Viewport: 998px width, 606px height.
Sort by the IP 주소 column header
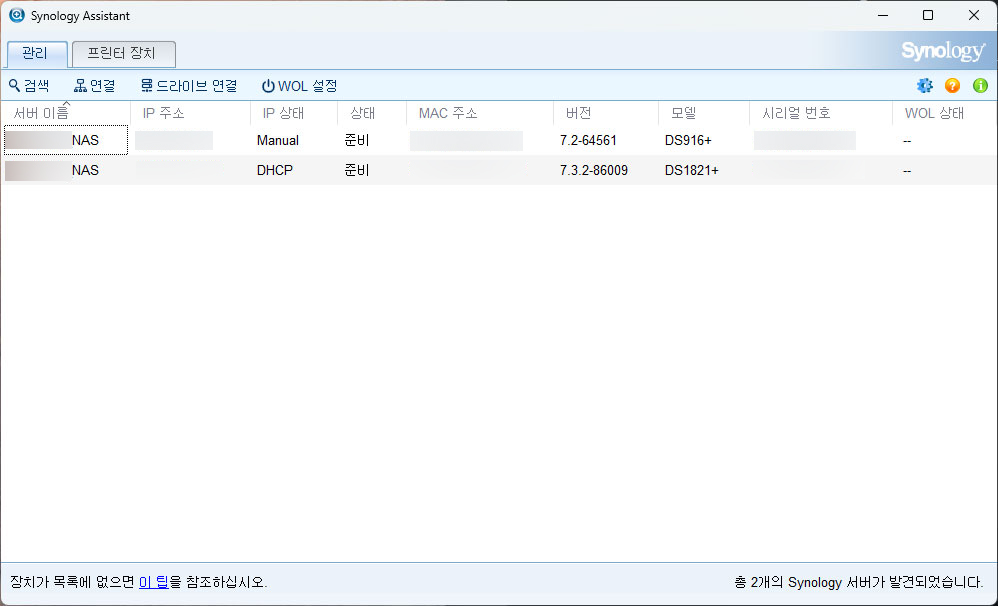point(190,113)
